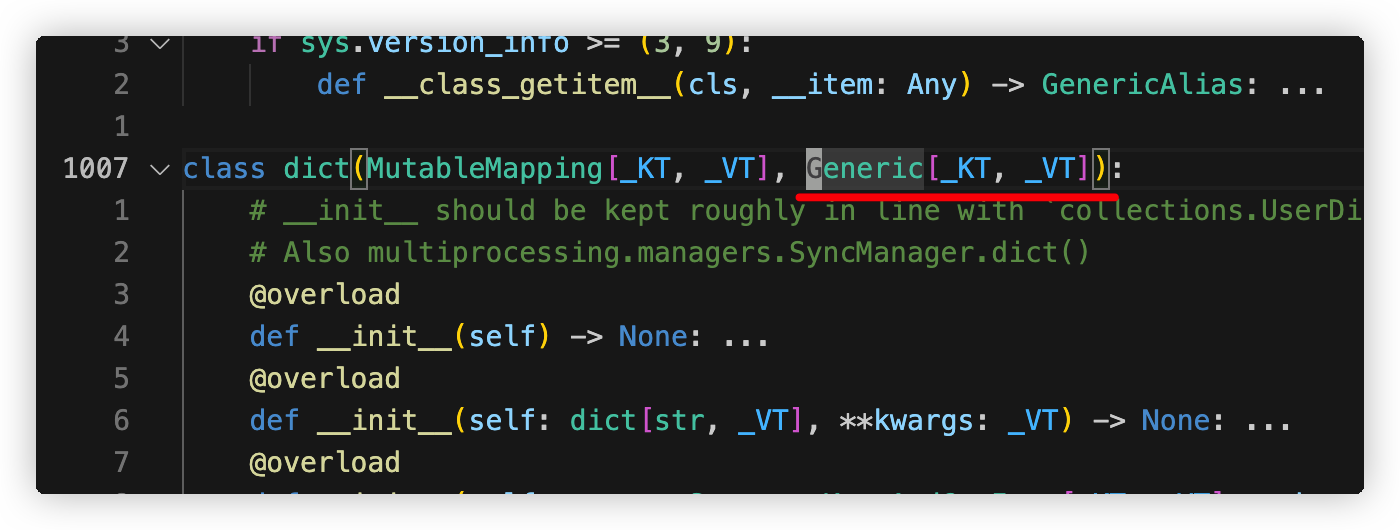Click the Any type annotation
Screen dimensions: 1400x530
coord(932,85)
